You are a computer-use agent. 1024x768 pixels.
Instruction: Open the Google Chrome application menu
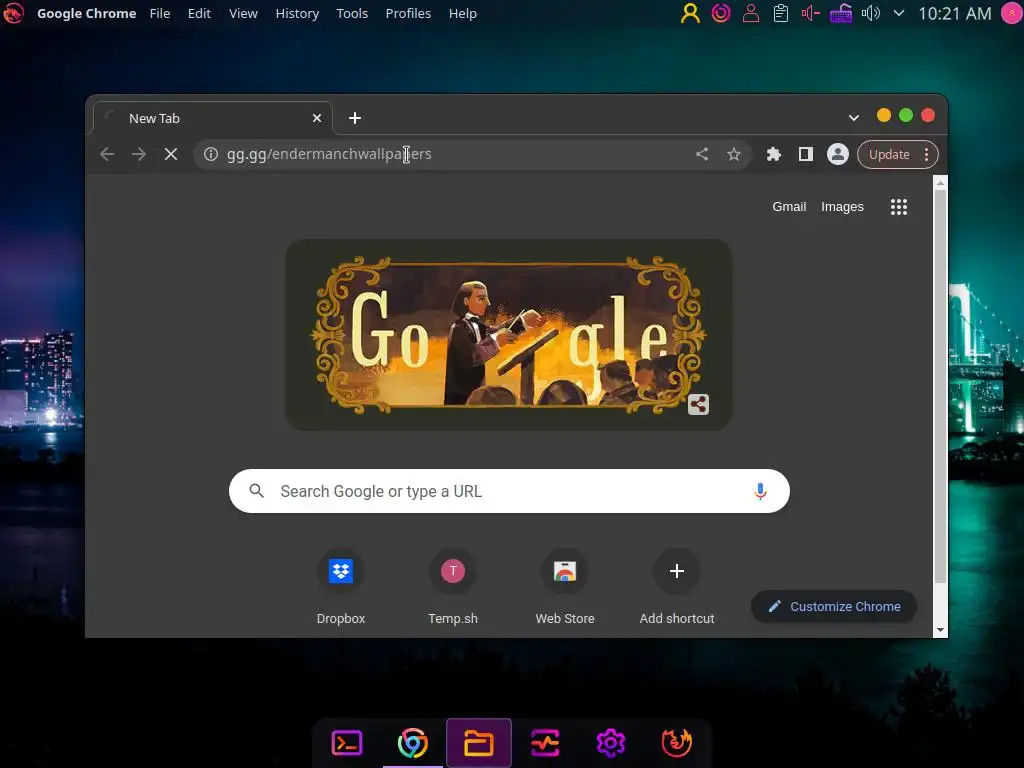pos(86,13)
